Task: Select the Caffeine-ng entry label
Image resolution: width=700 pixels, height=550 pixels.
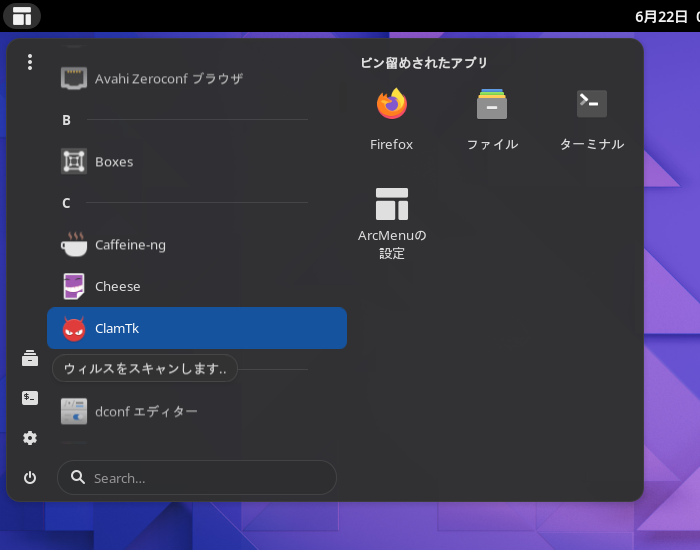Action: [x=130, y=245]
